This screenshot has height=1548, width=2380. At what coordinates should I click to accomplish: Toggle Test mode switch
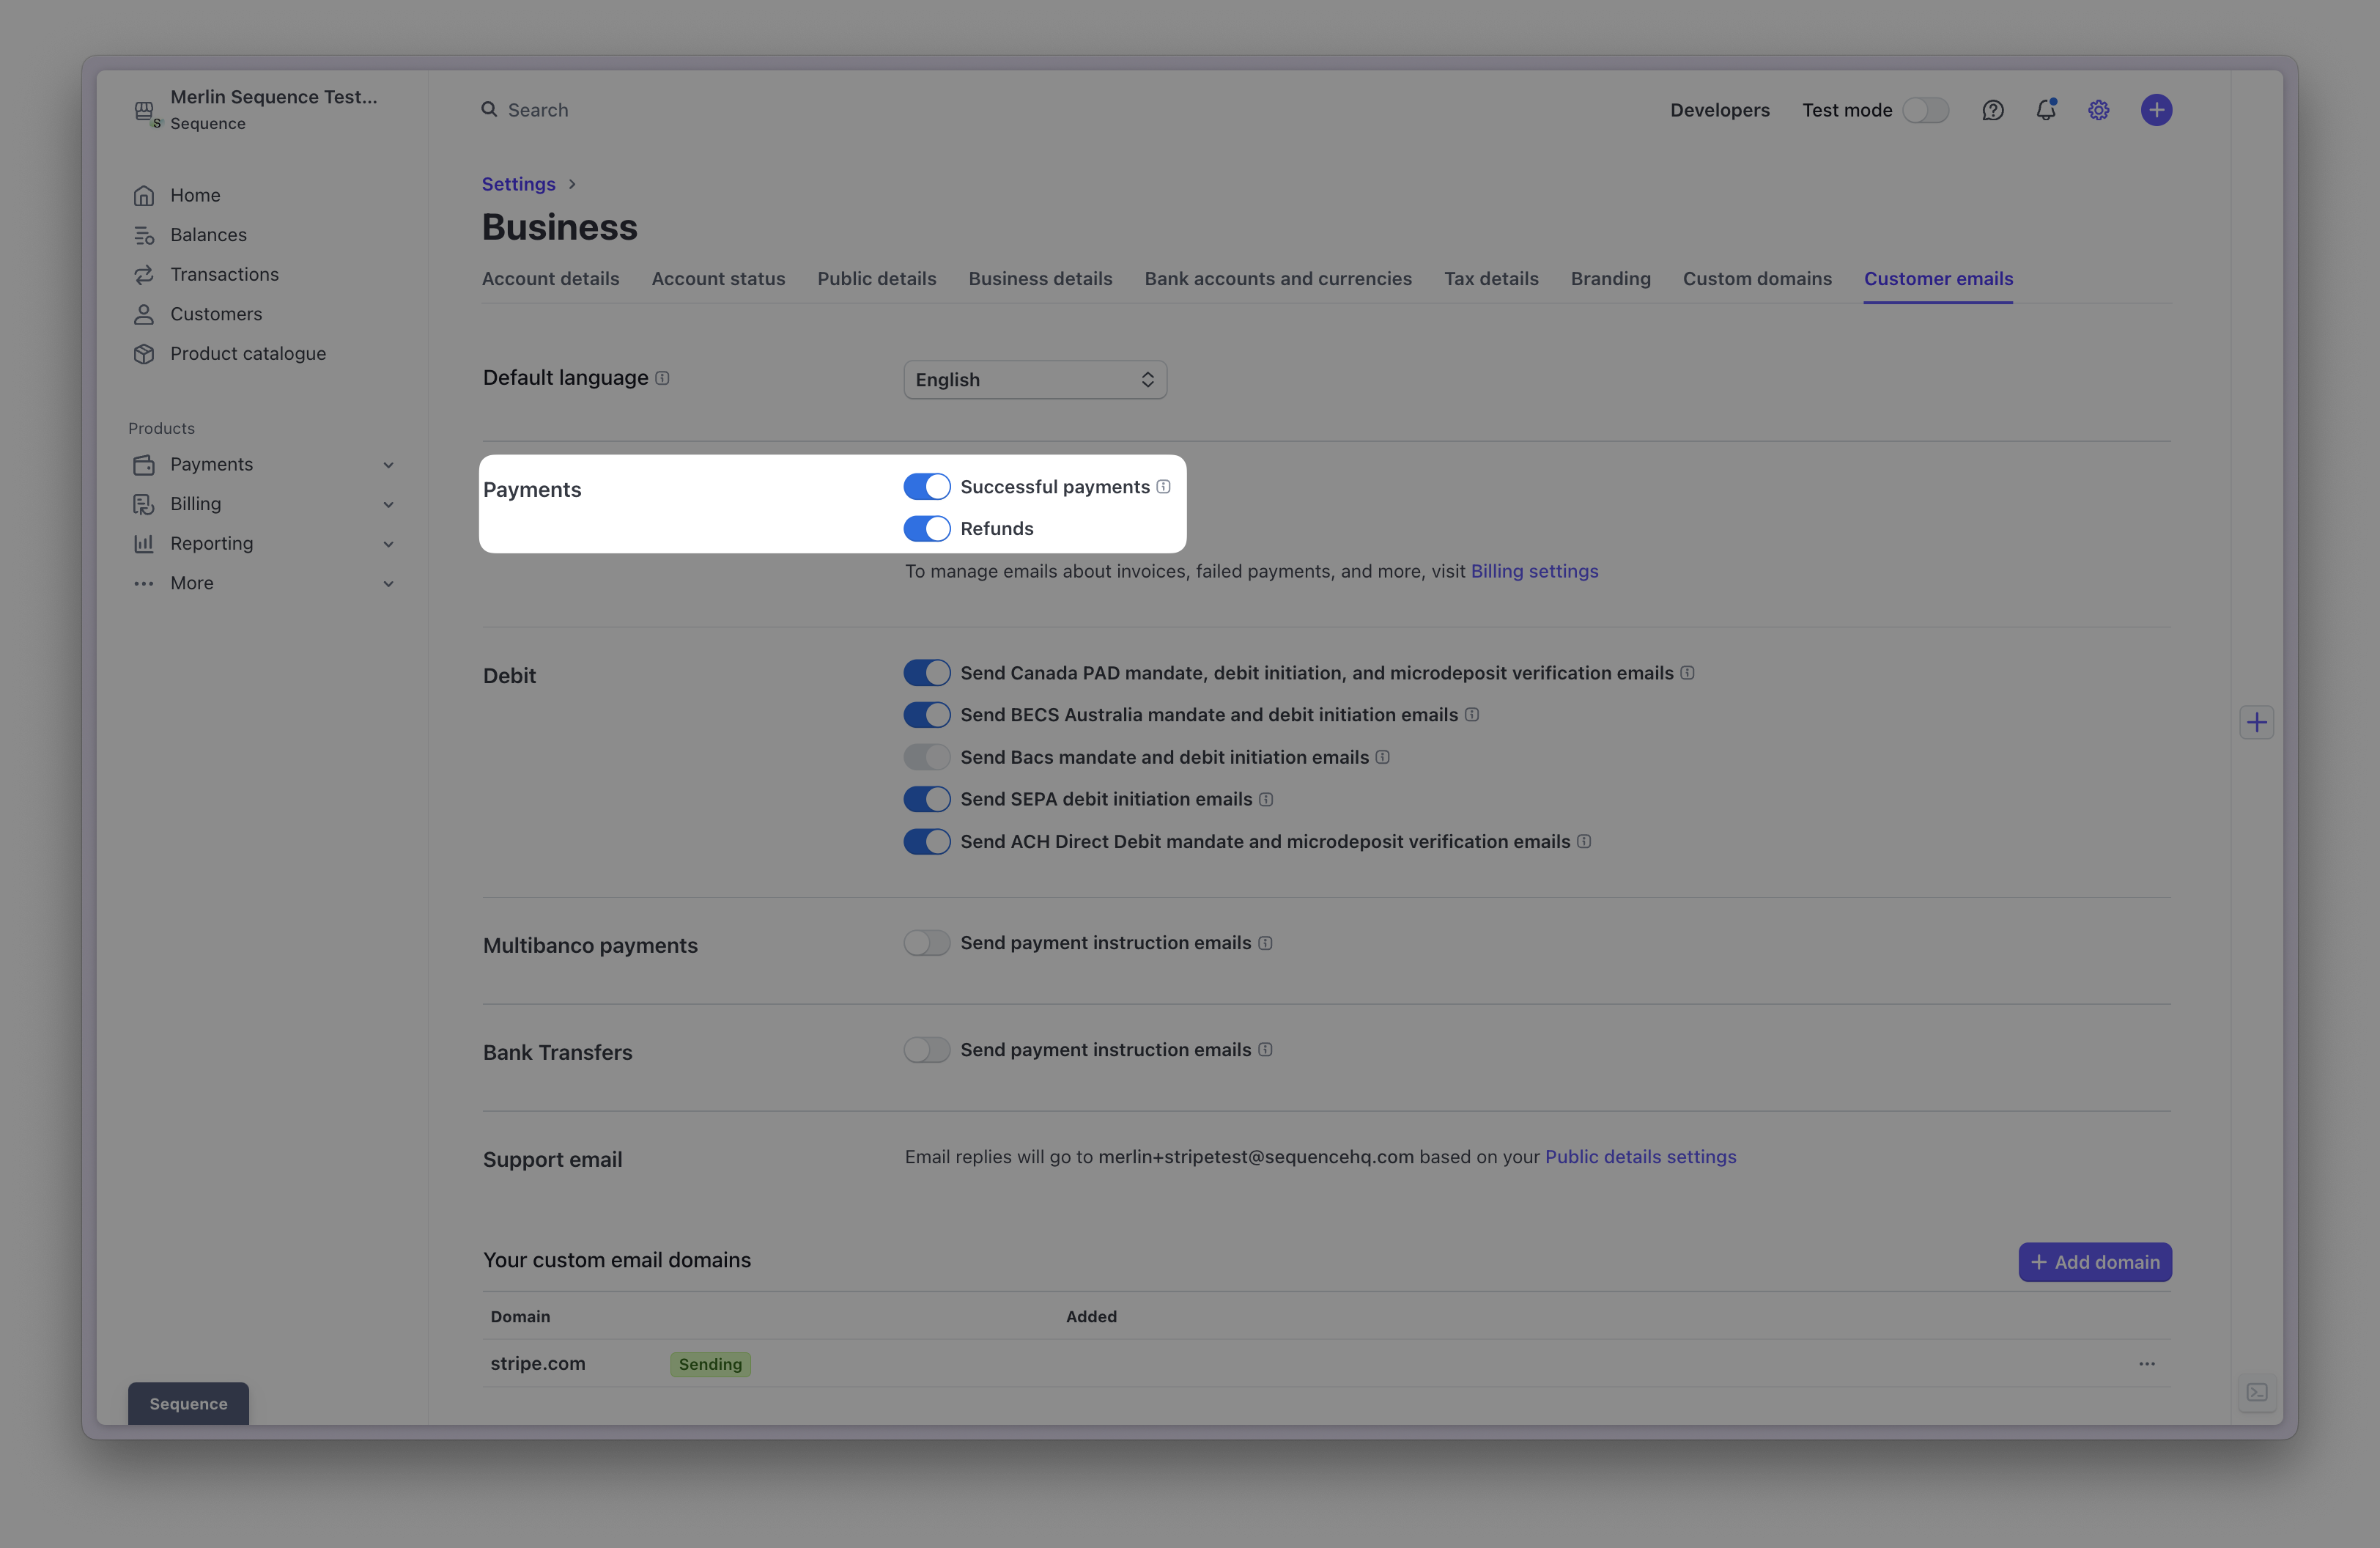coord(1925,110)
